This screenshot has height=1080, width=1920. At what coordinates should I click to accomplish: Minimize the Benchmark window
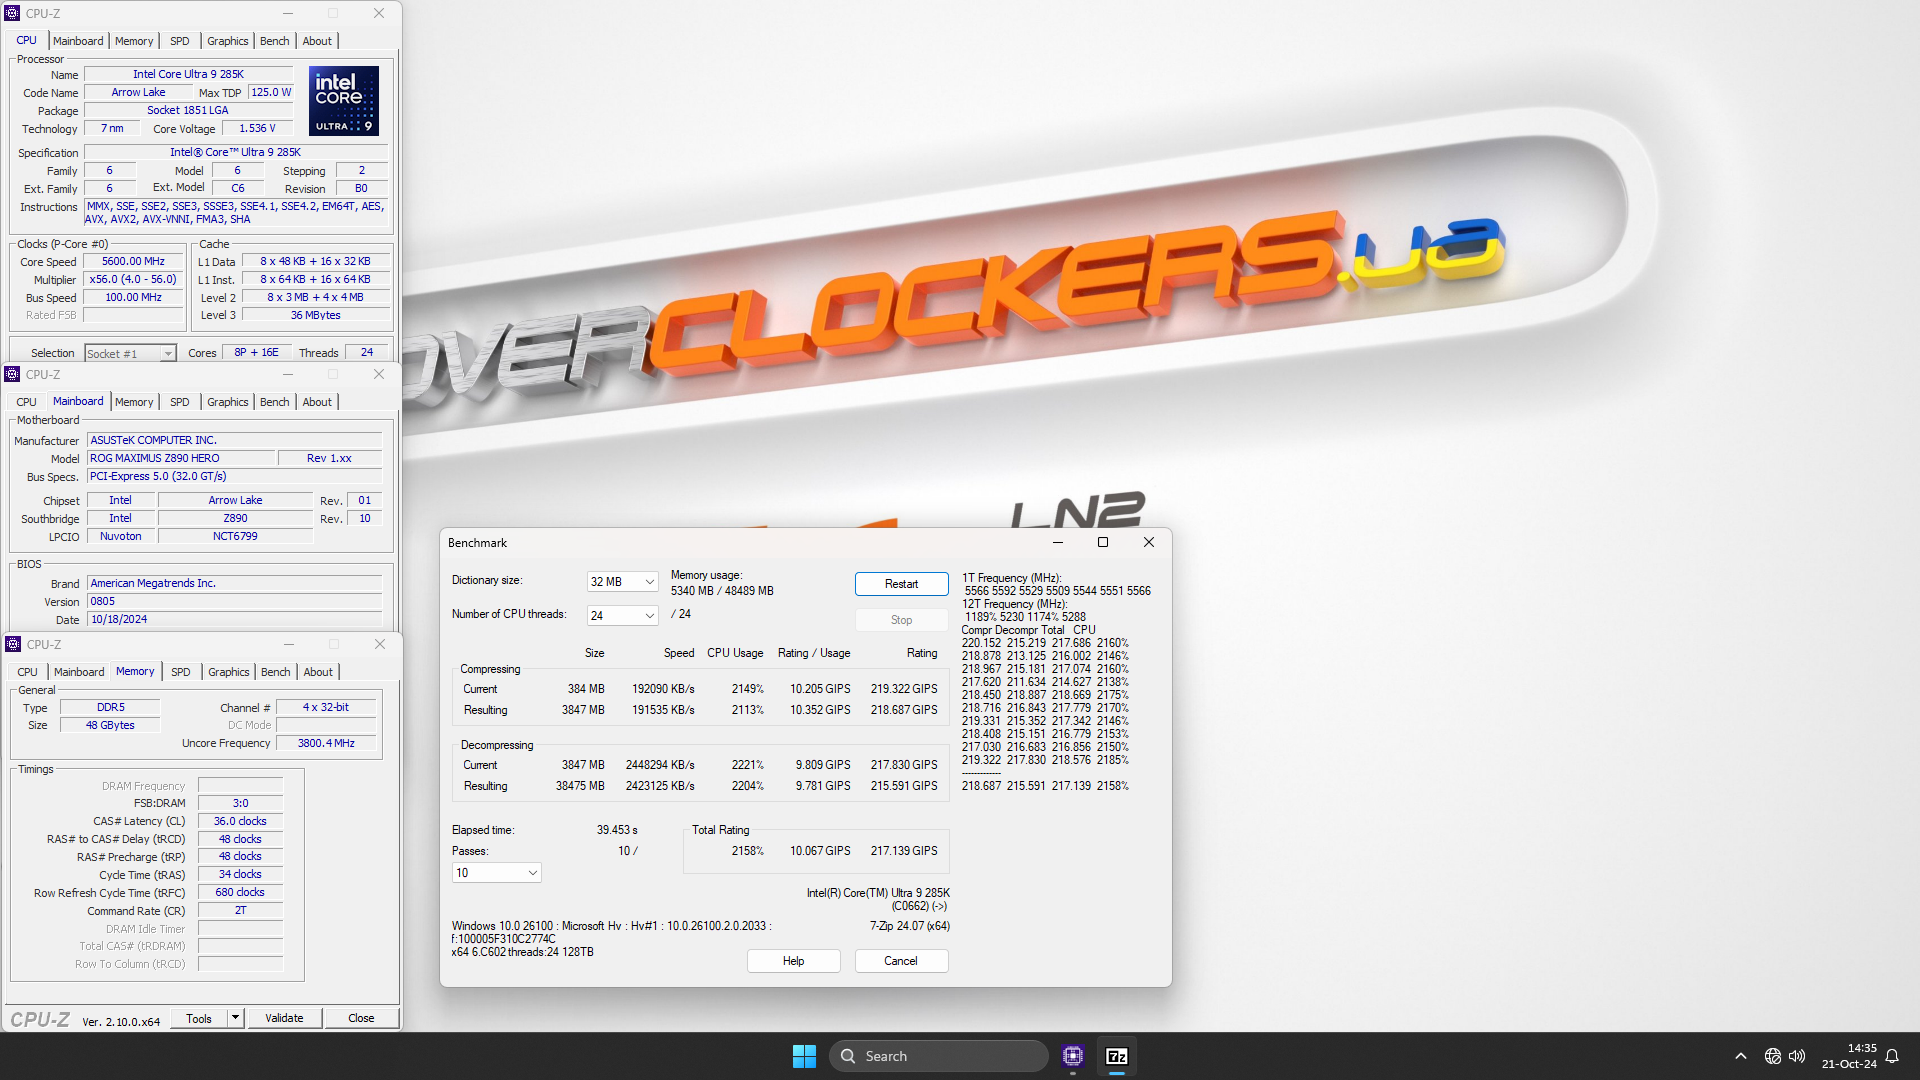[1058, 542]
